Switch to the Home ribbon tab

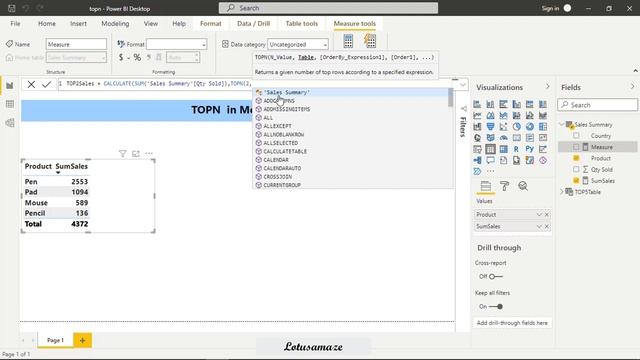(47, 24)
